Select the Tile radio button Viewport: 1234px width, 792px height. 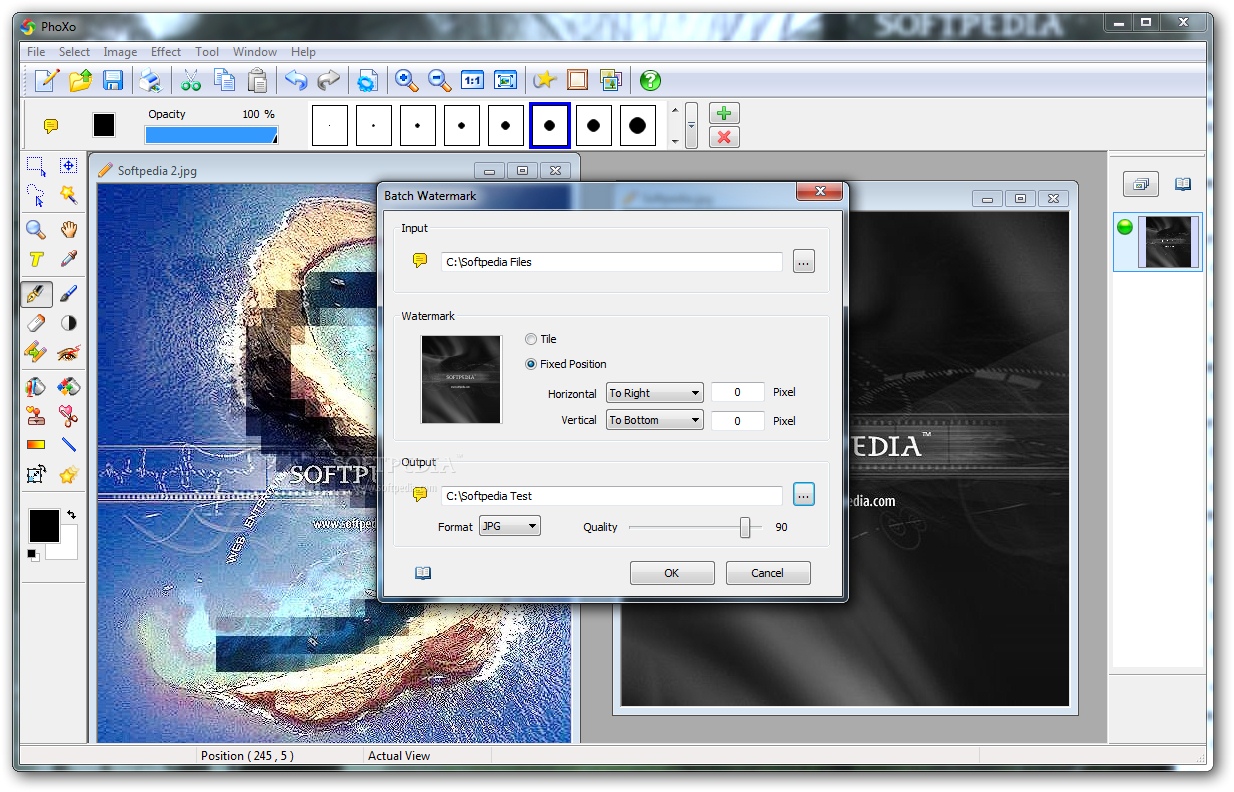click(x=531, y=339)
